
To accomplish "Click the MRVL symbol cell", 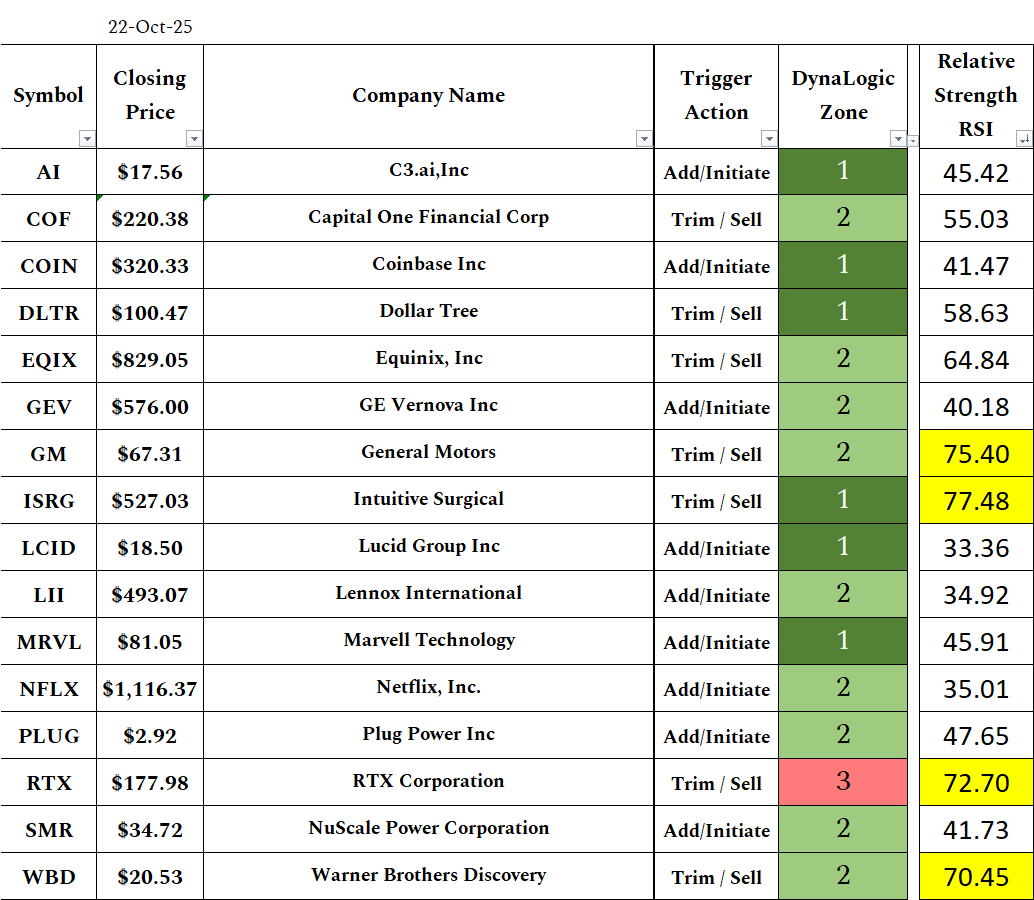I will 49,642.
